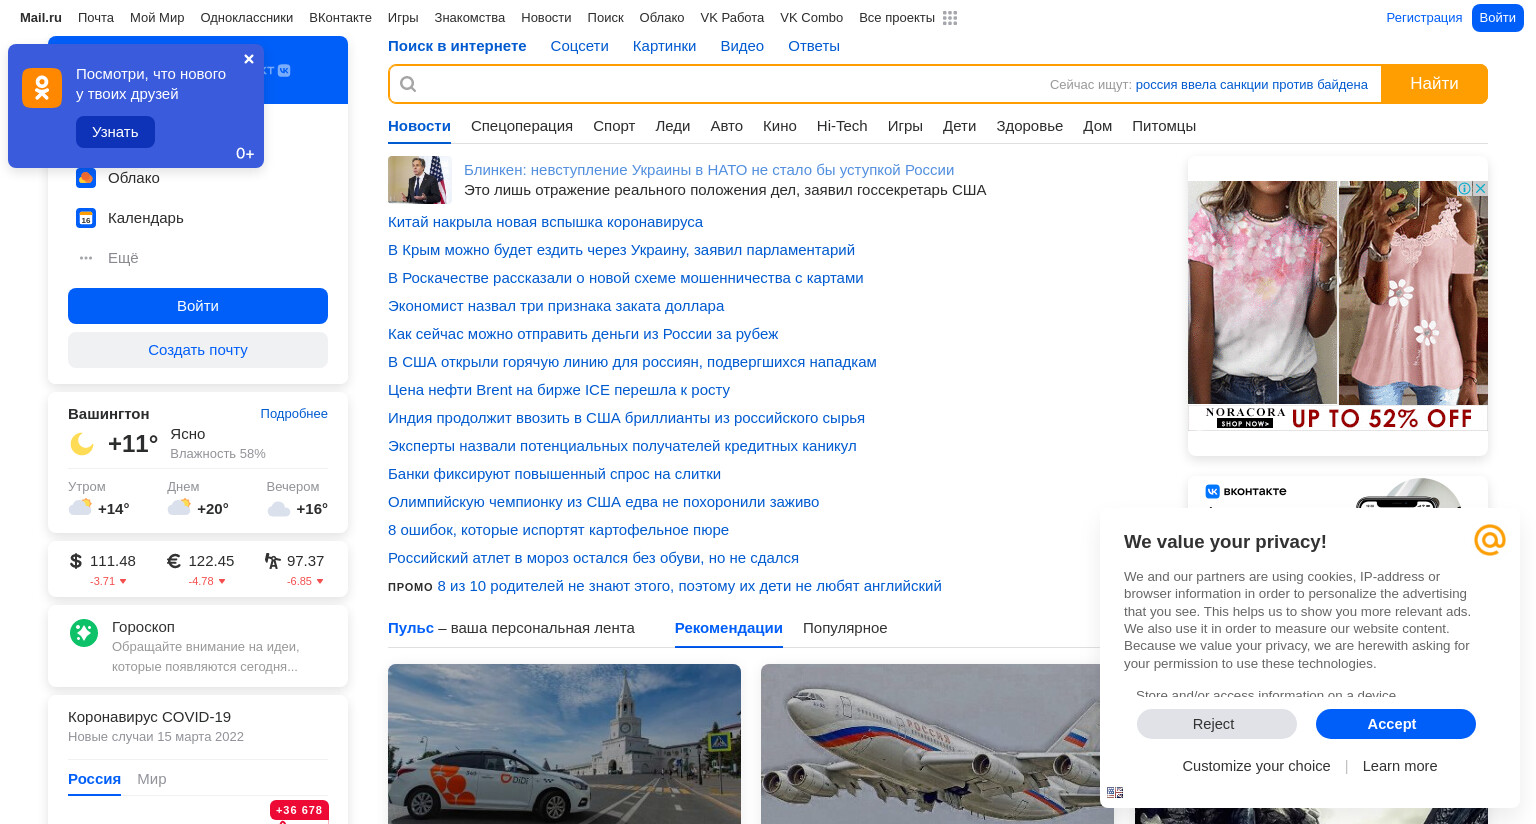Click the orange Mail.ru @ logo

[1489, 540]
